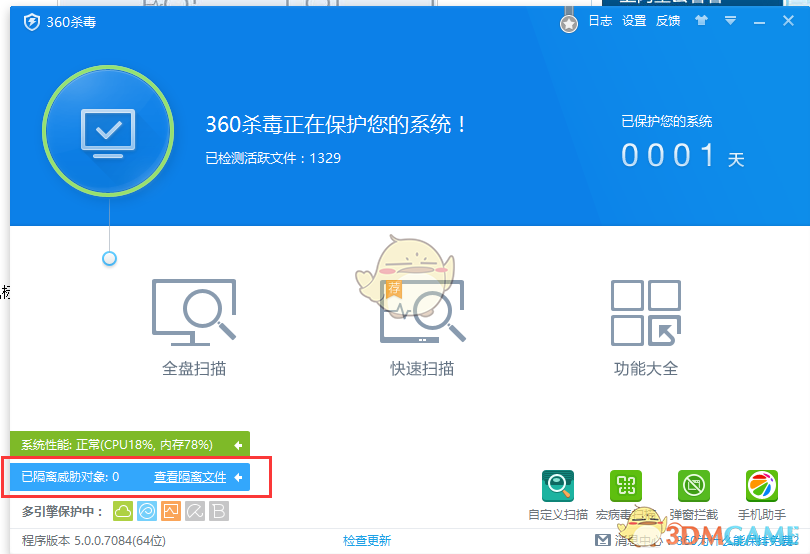The width and height of the screenshot is (810, 554).
Task: Expand the quarantined threats bar arrow
Action: (x=238, y=477)
